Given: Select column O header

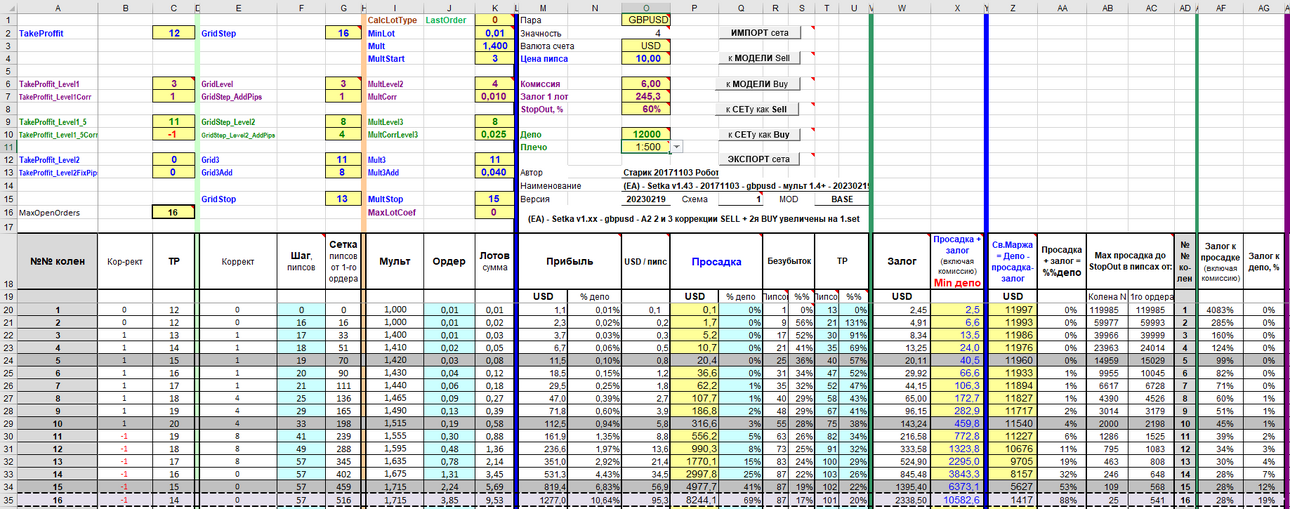Looking at the screenshot, I should click(x=646, y=7).
